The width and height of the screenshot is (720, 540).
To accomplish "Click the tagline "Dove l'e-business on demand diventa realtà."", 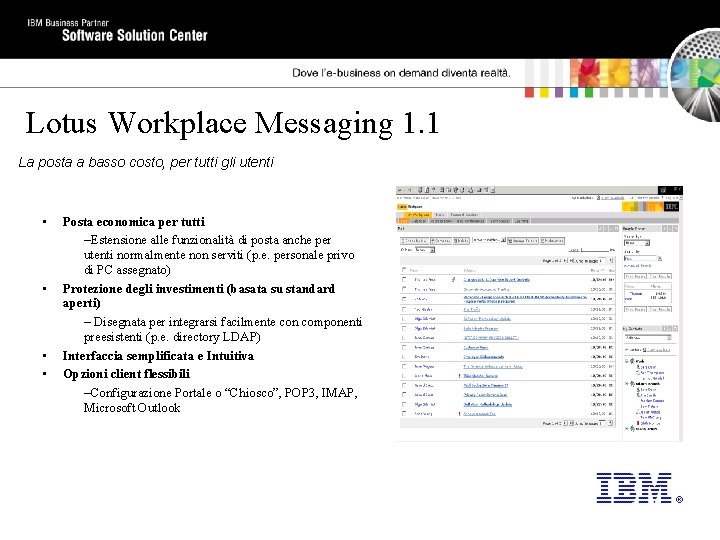I will (x=401, y=73).
